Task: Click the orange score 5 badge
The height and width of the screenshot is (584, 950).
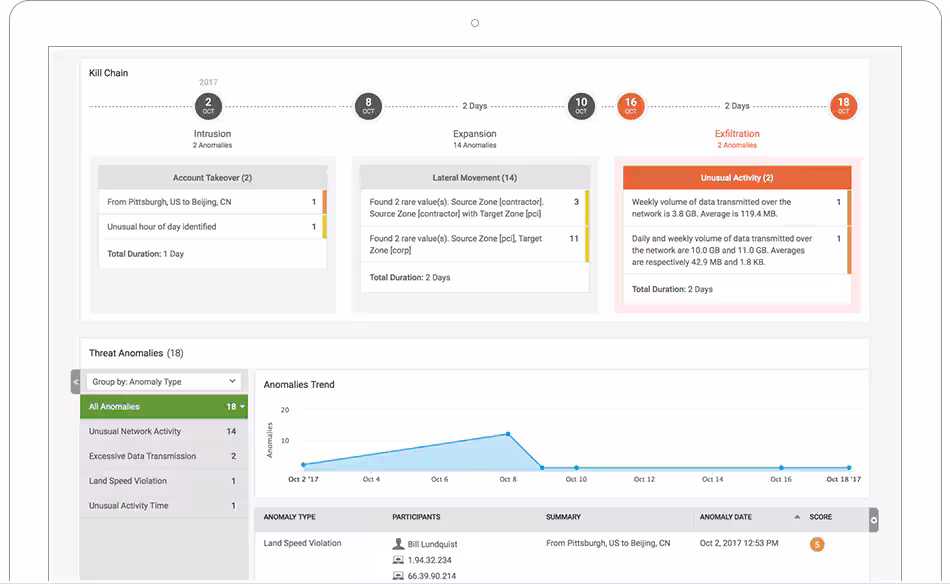Action: (817, 544)
